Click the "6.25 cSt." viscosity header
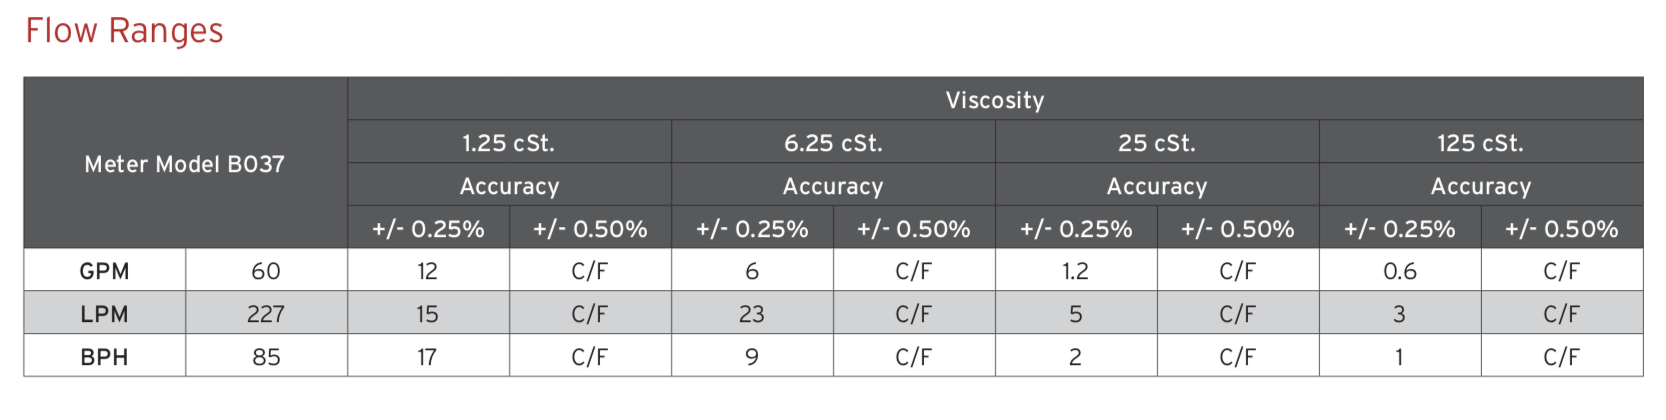 [x=833, y=143]
